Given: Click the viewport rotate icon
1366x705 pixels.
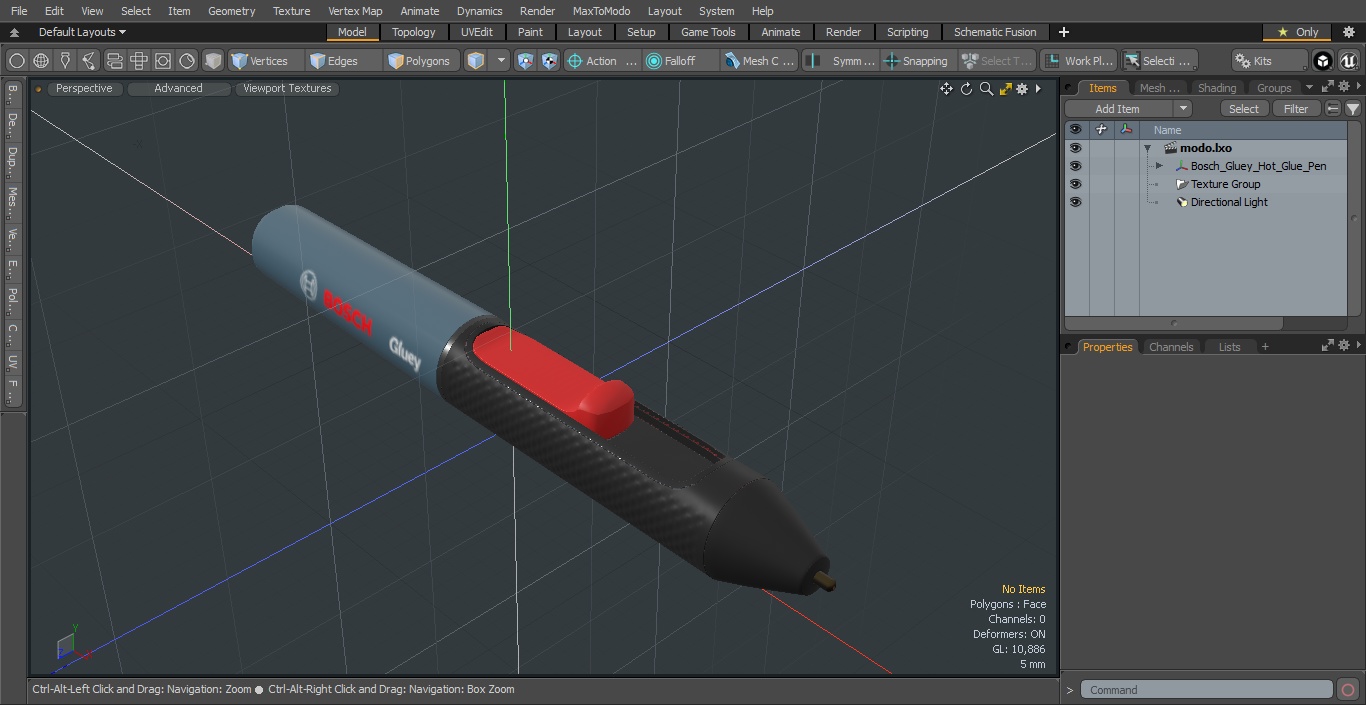Looking at the screenshot, I should click(966, 89).
